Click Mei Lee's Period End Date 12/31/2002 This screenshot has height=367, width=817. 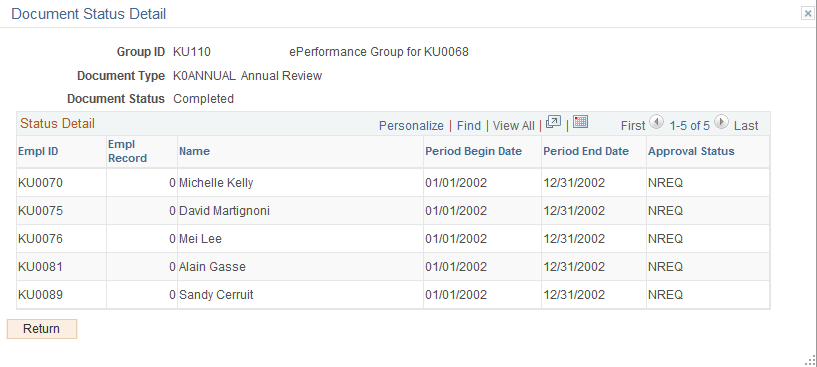574,239
